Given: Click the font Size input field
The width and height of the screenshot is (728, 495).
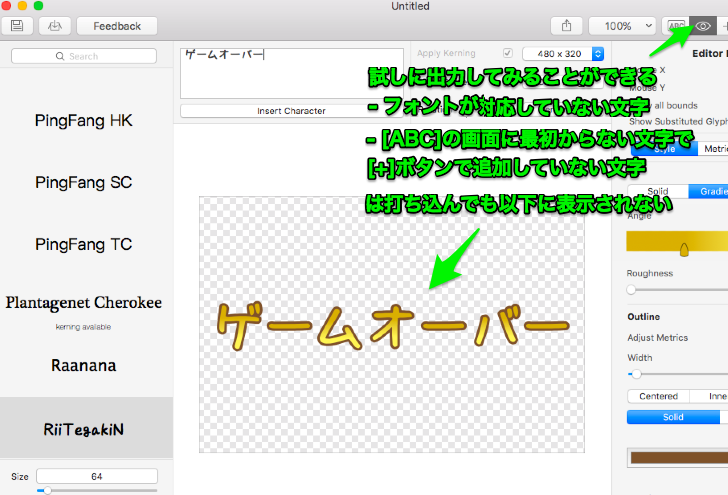Looking at the screenshot, I should click(97, 476).
